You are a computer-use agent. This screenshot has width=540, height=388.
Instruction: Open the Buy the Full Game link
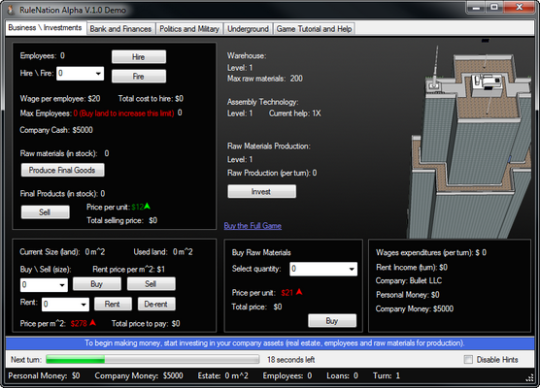point(252,226)
